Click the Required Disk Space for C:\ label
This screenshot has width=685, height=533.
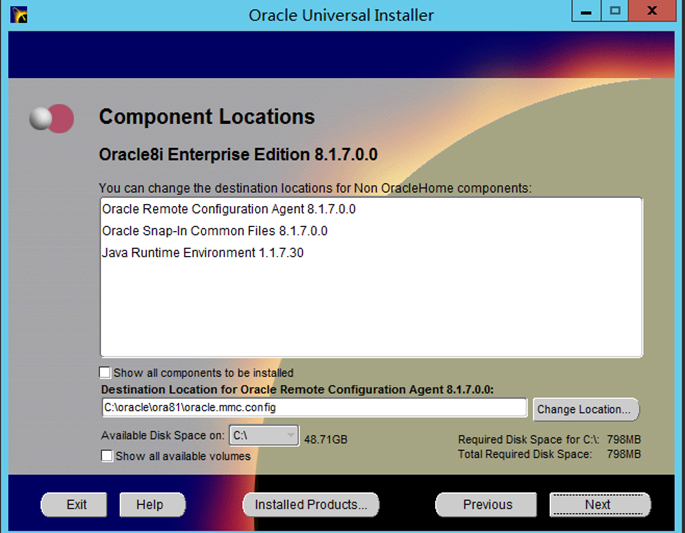pyautogui.click(x=529, y=440)
